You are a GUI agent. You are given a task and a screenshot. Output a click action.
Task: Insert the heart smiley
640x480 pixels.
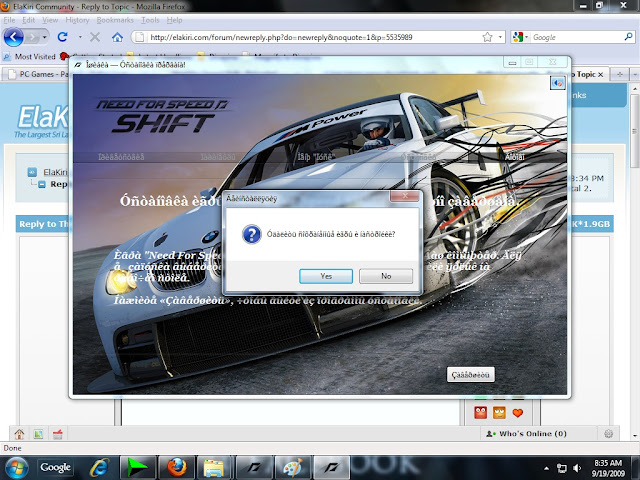pos(518,413)
